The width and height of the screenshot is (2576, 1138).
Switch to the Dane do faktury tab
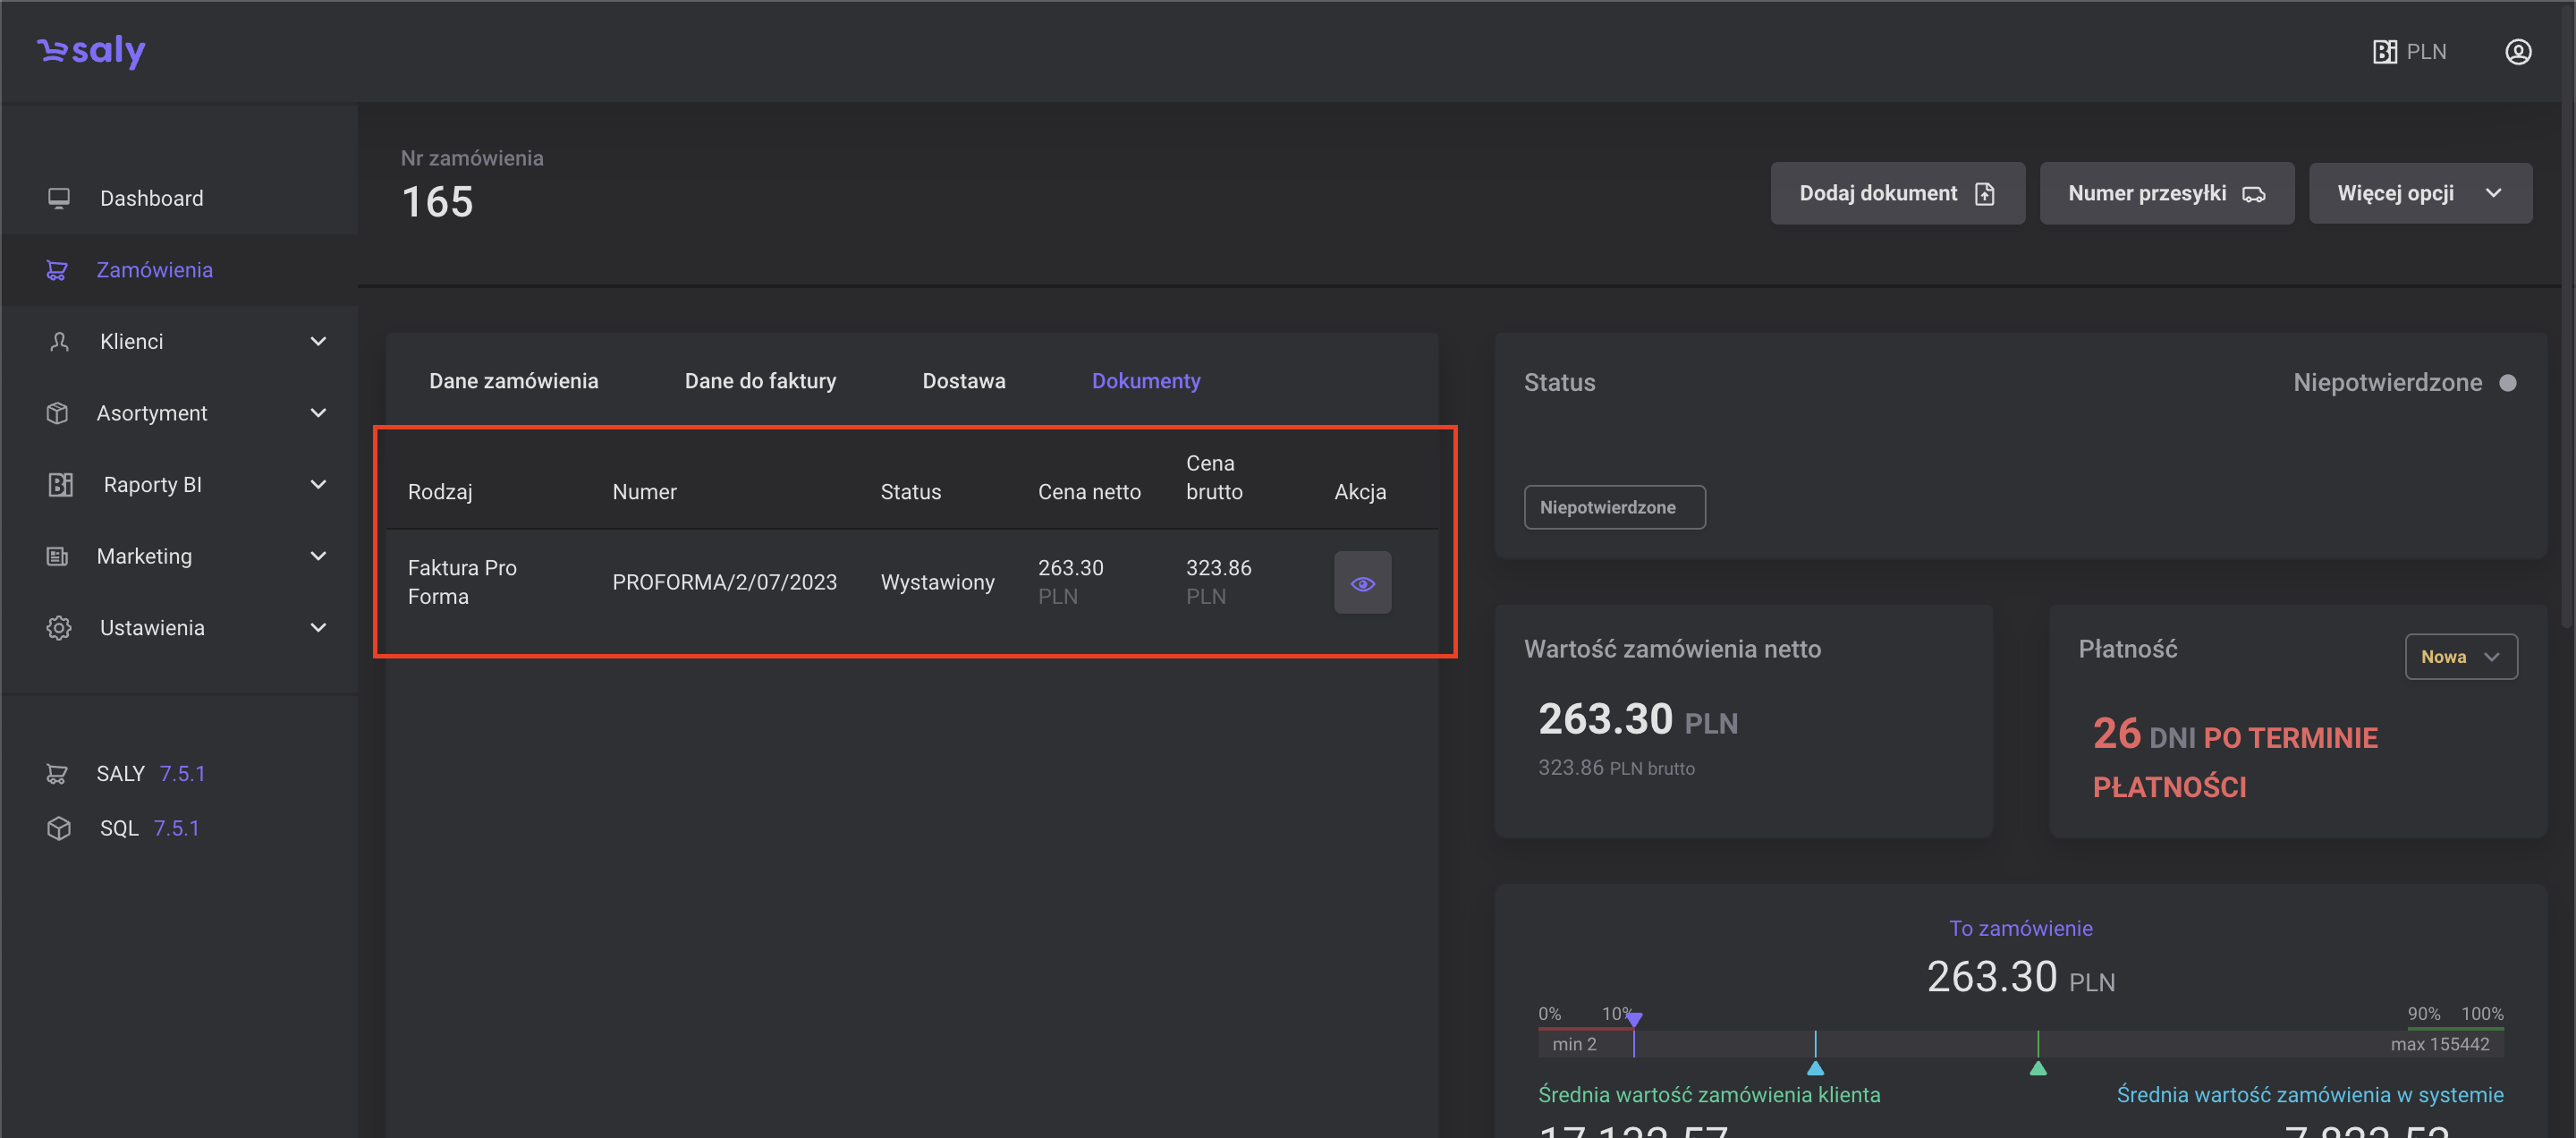(x=760, y=380)
